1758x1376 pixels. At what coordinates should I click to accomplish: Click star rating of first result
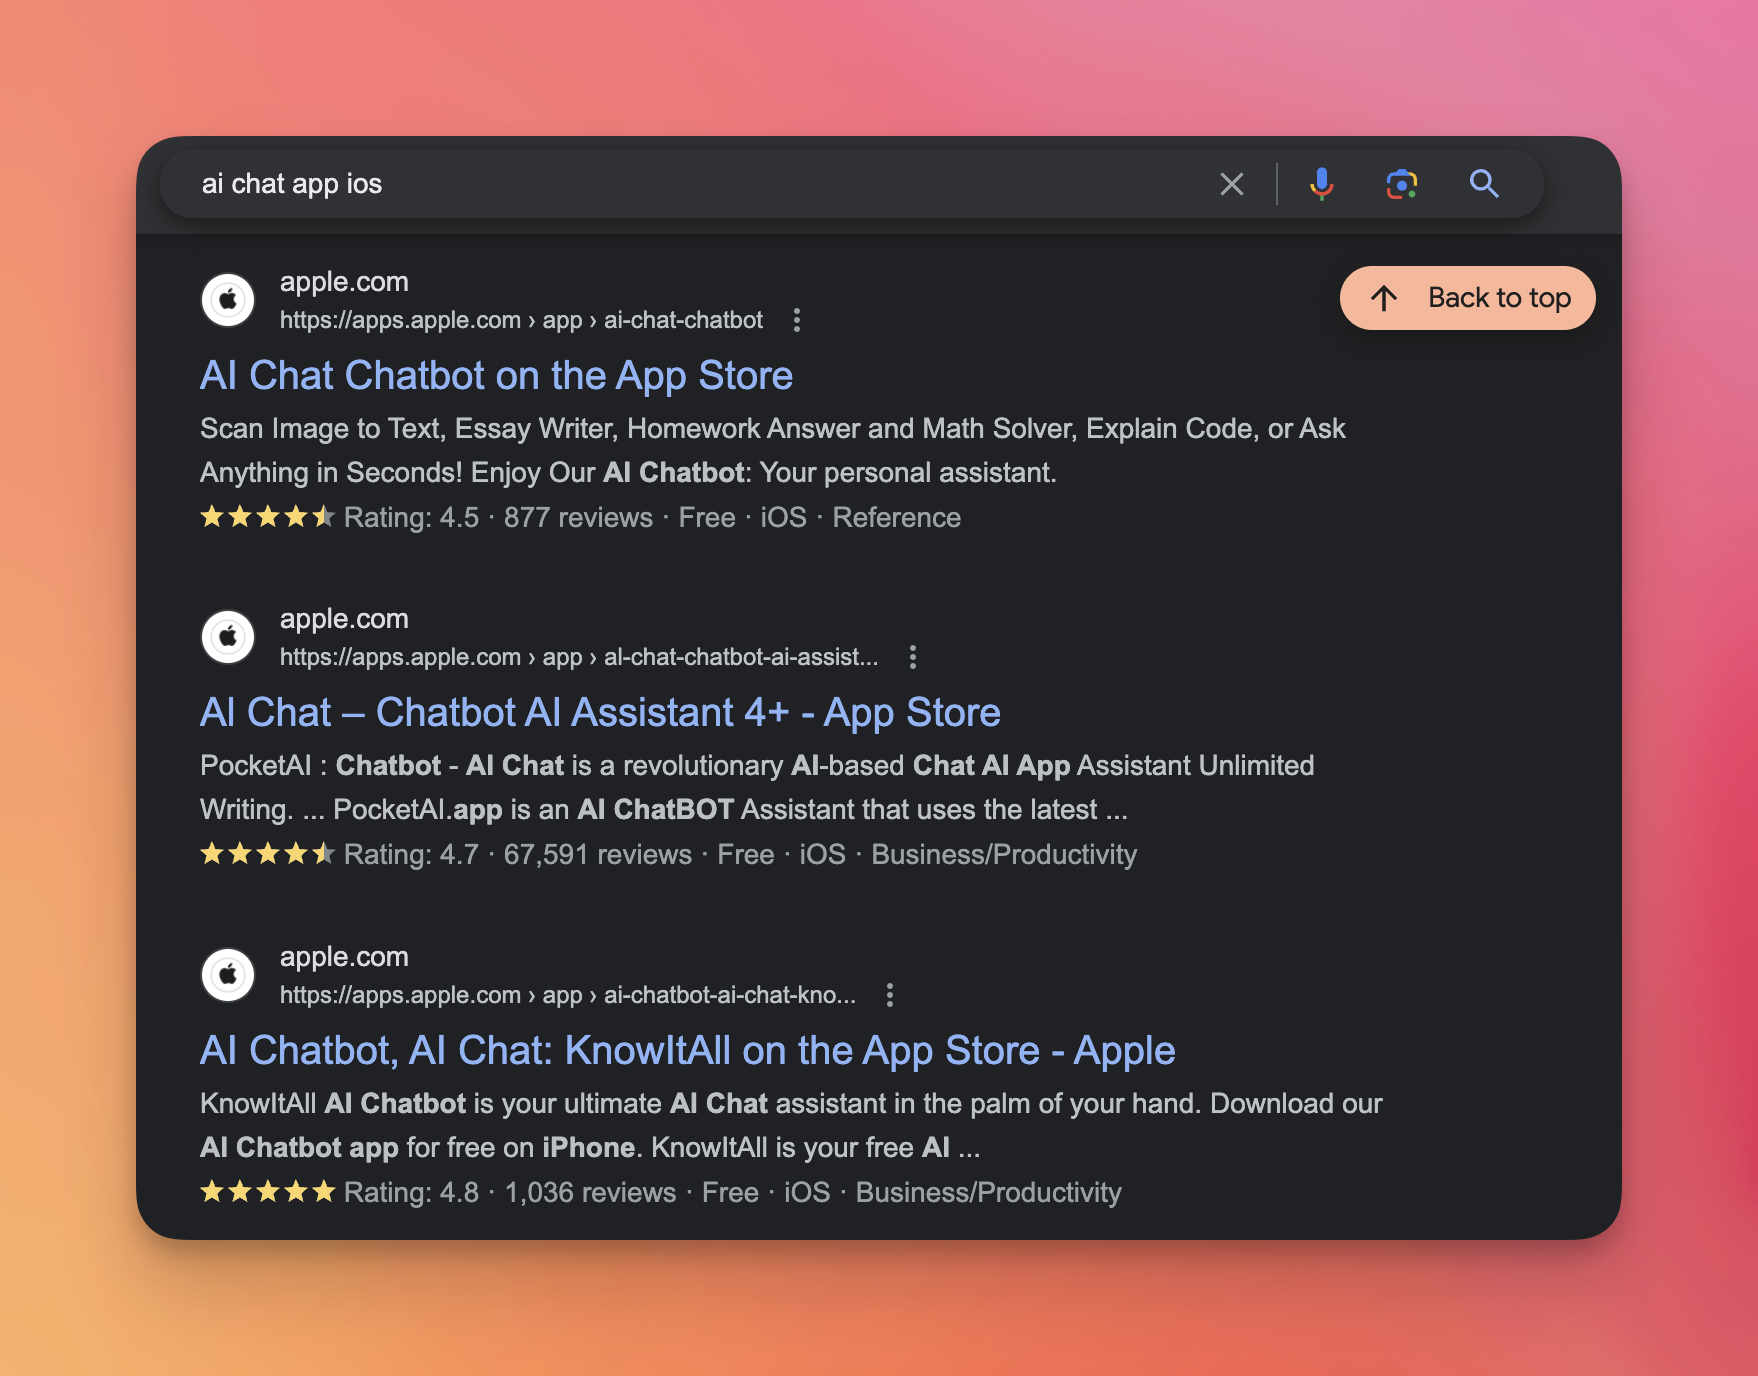click(x=267, y=517)
